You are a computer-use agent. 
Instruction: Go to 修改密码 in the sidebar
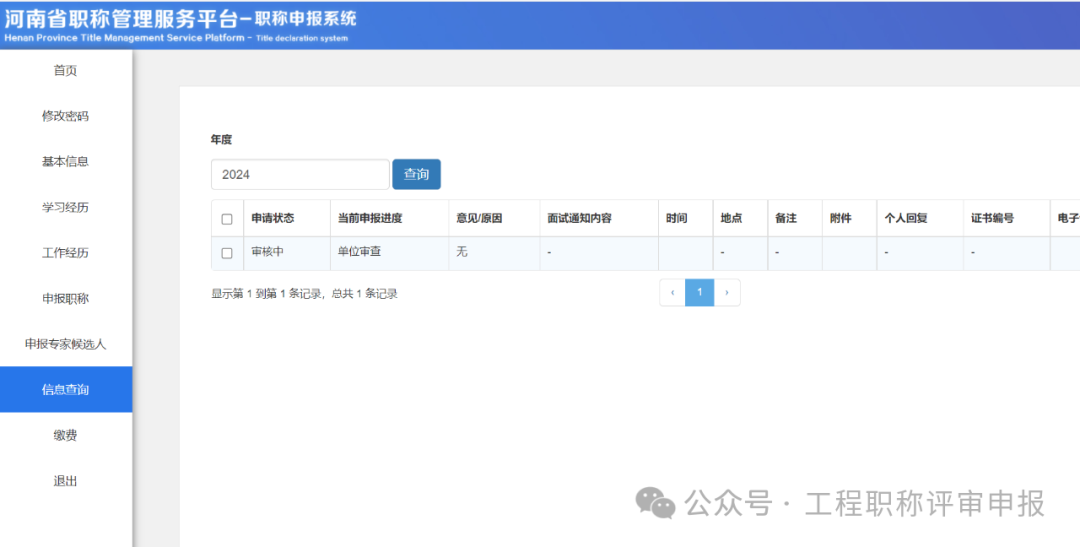(x=65, y=116)
